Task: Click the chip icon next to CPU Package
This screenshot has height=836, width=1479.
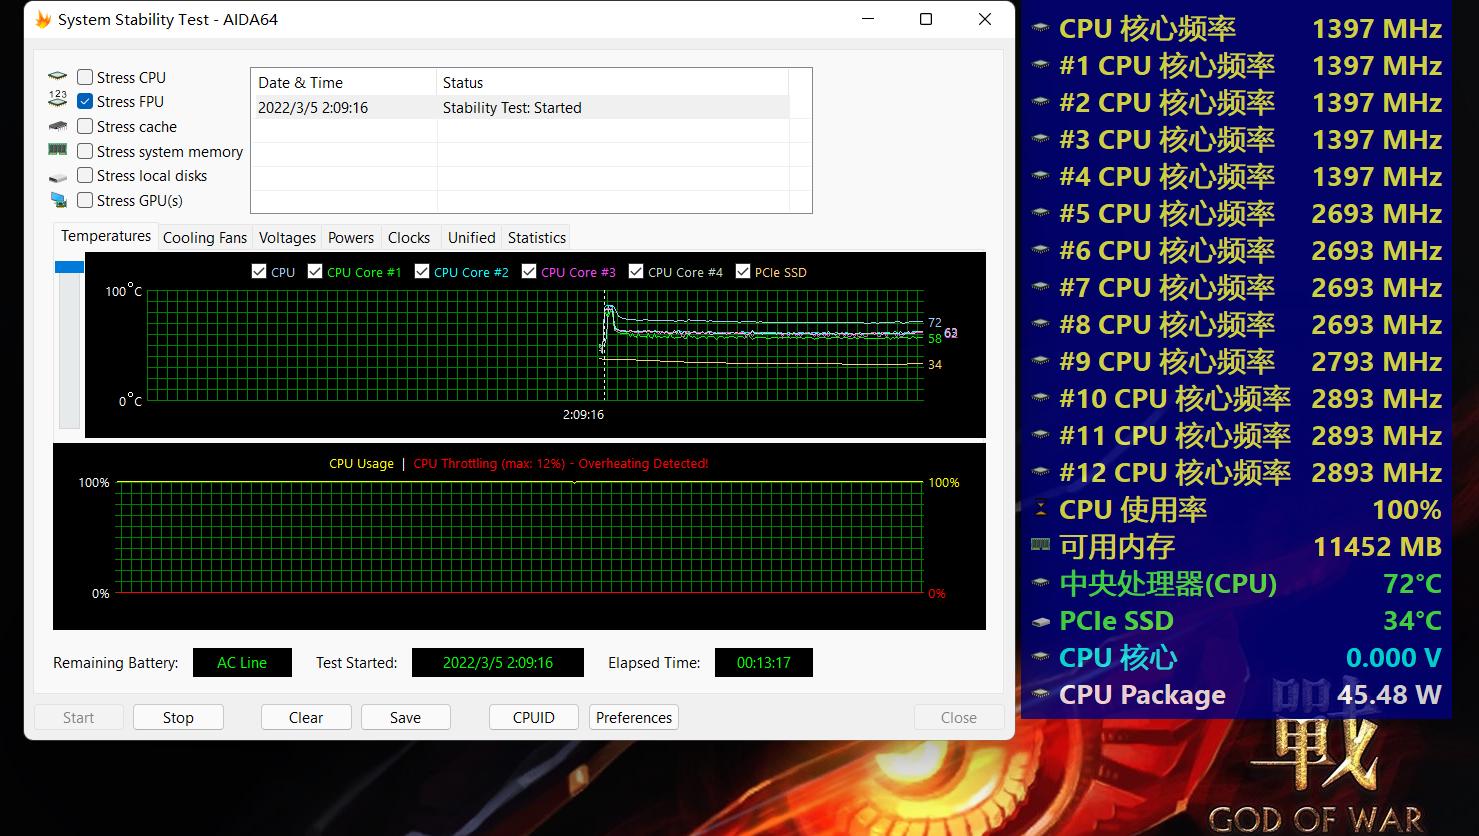Action: pyautogui.click(x=1041, y=695)
